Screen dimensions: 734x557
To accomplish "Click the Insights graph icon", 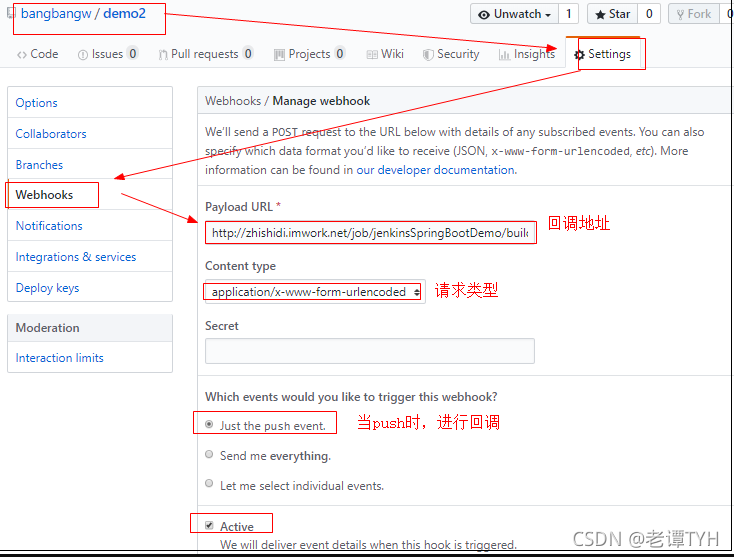I will point(504,55).
